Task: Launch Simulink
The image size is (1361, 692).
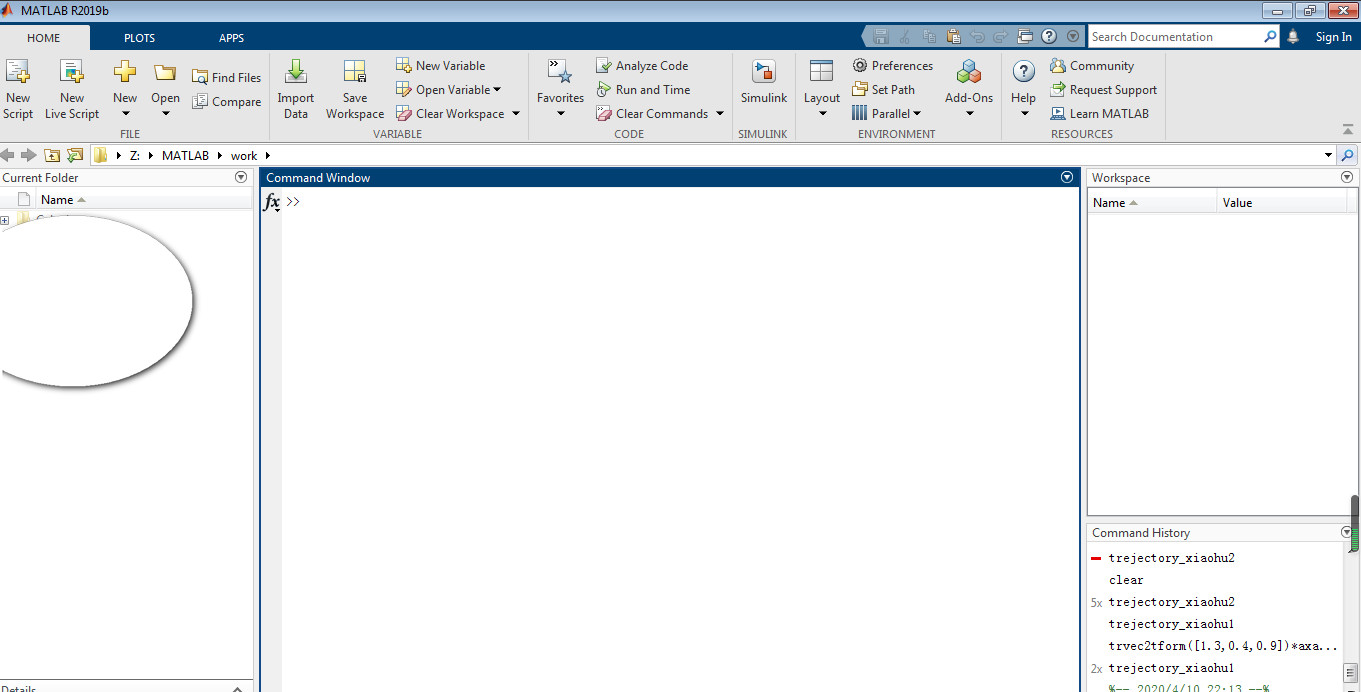Action: click(x=764, y=83)
